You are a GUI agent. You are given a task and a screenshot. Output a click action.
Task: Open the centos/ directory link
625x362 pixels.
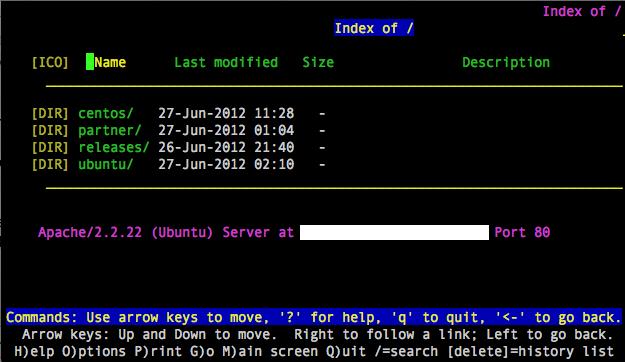point(106,113)
